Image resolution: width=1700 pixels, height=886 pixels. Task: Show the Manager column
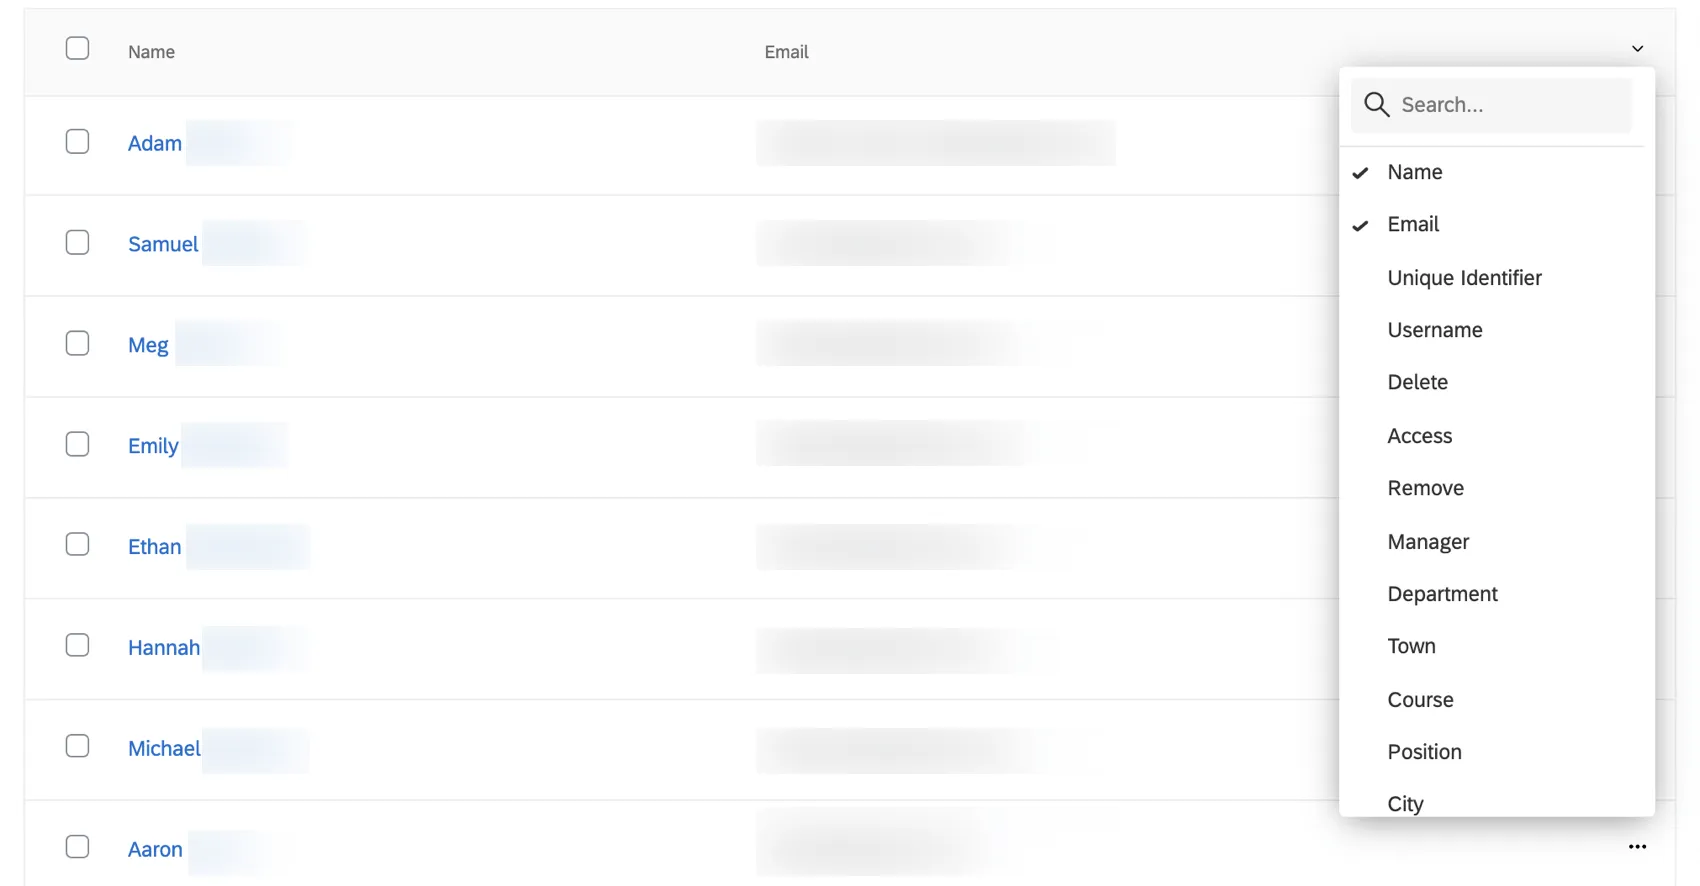[x=1428, y=541]
